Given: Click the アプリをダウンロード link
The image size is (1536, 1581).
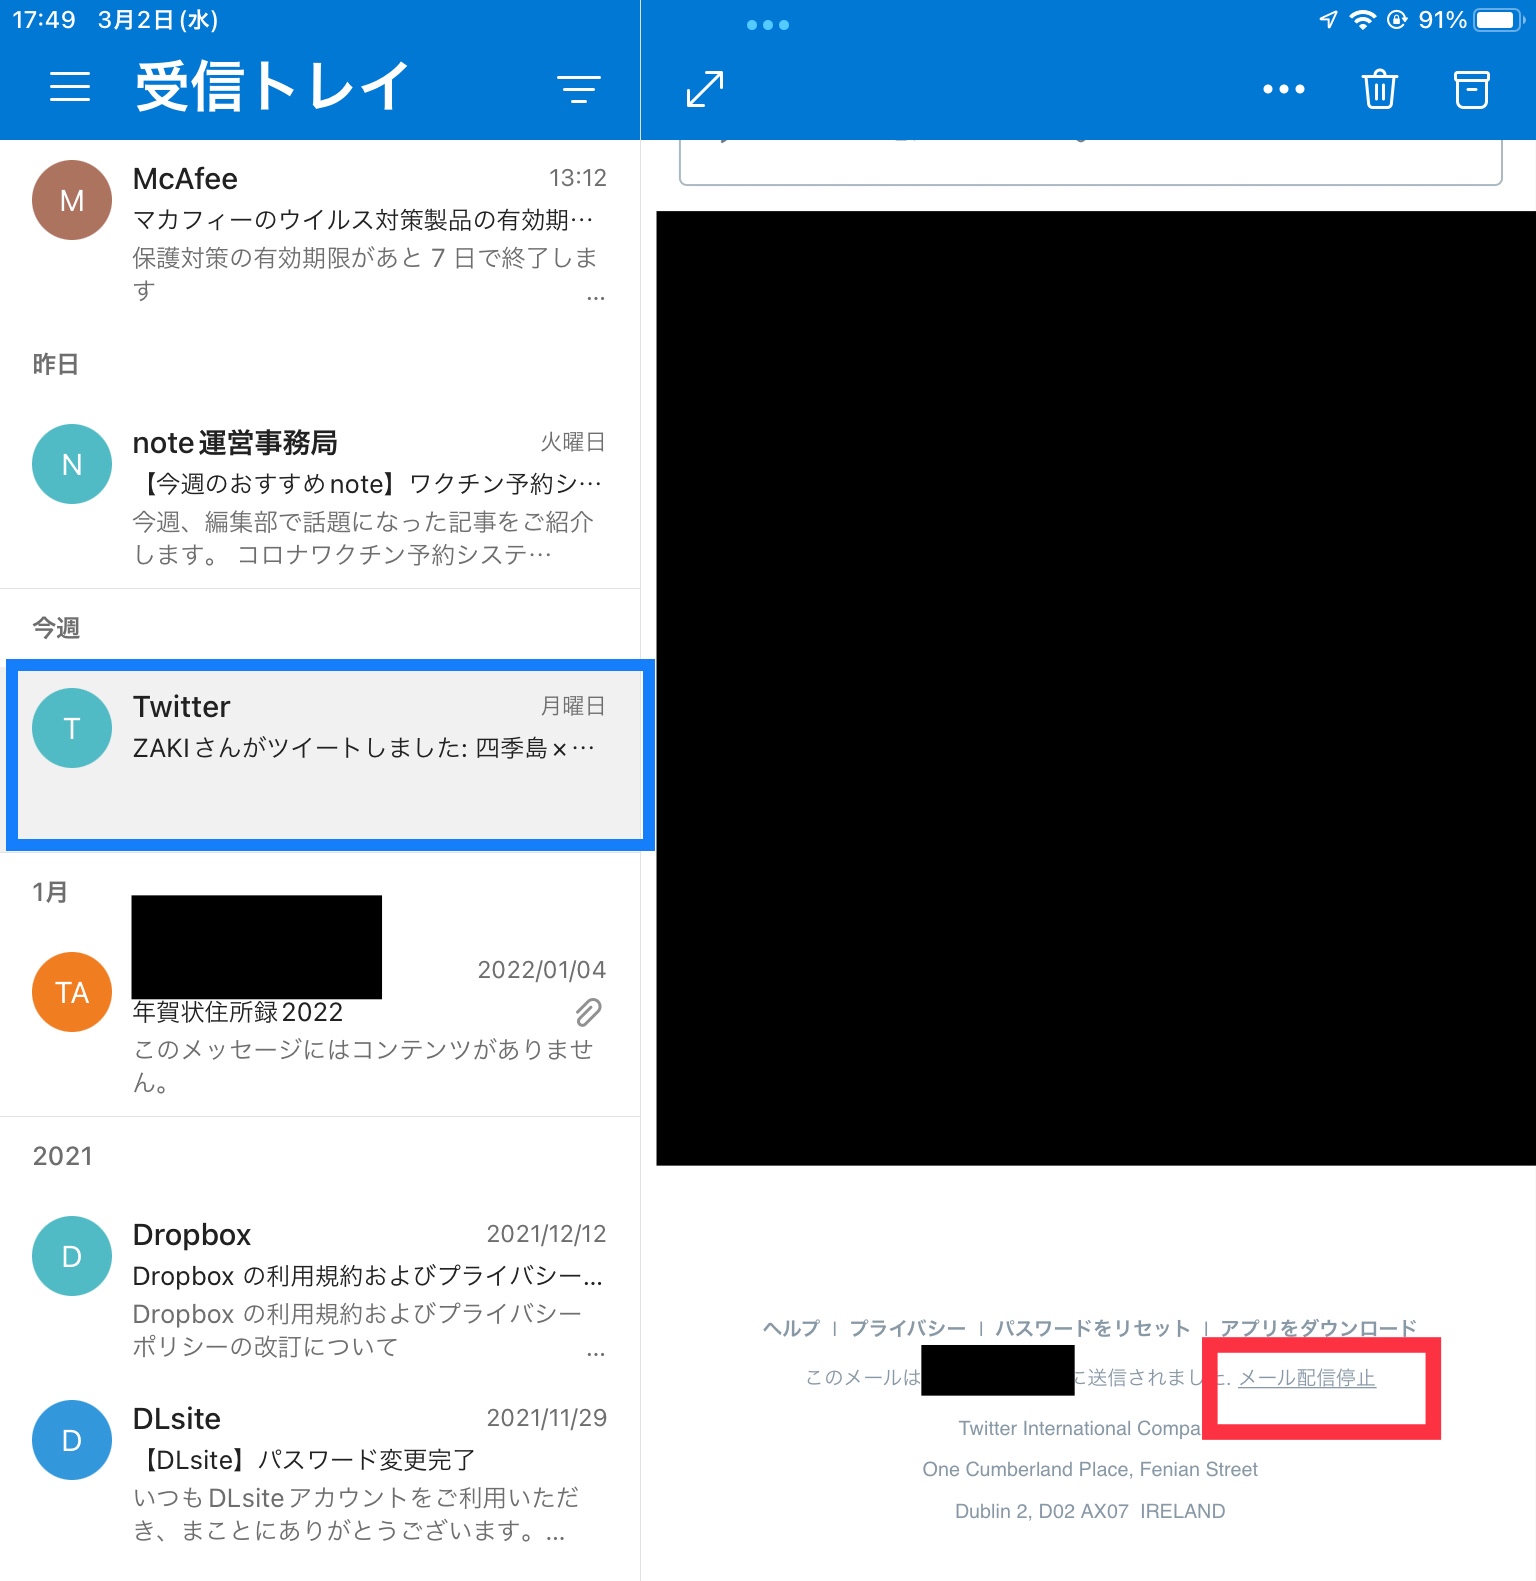Looking at the screenshot, I should tap(1318, 1328).
